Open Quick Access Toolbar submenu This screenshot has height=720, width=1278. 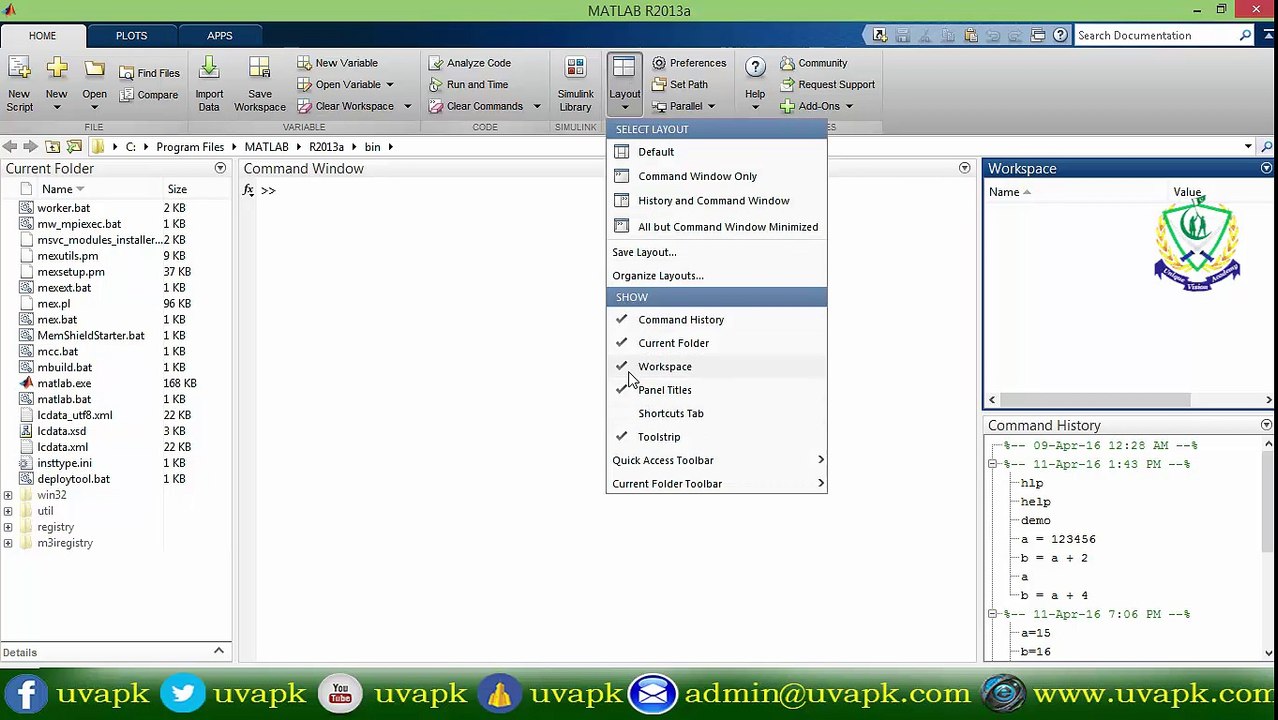(x=716, y=460)
